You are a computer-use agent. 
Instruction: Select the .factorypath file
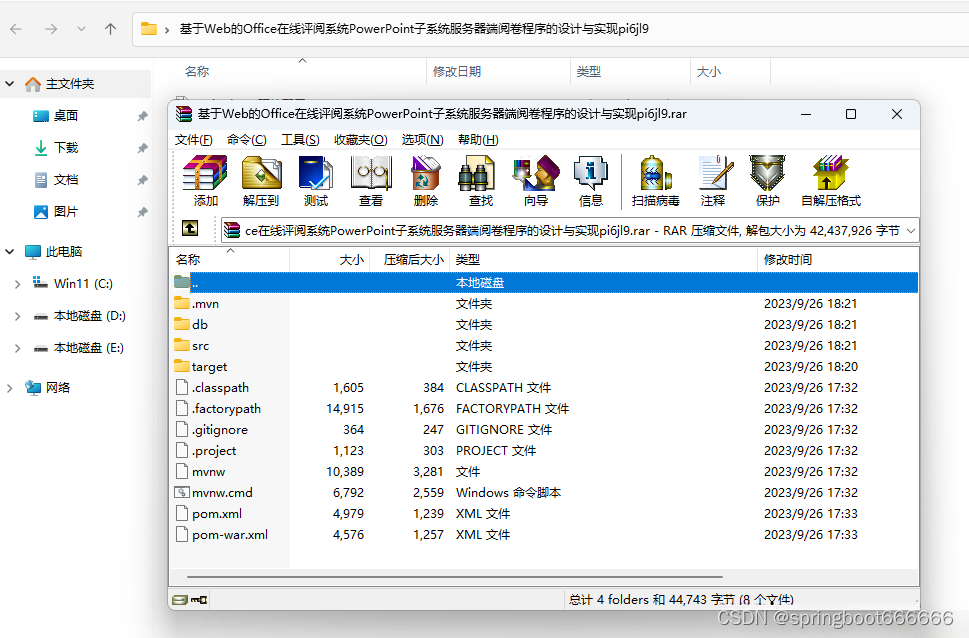point(544,409)
